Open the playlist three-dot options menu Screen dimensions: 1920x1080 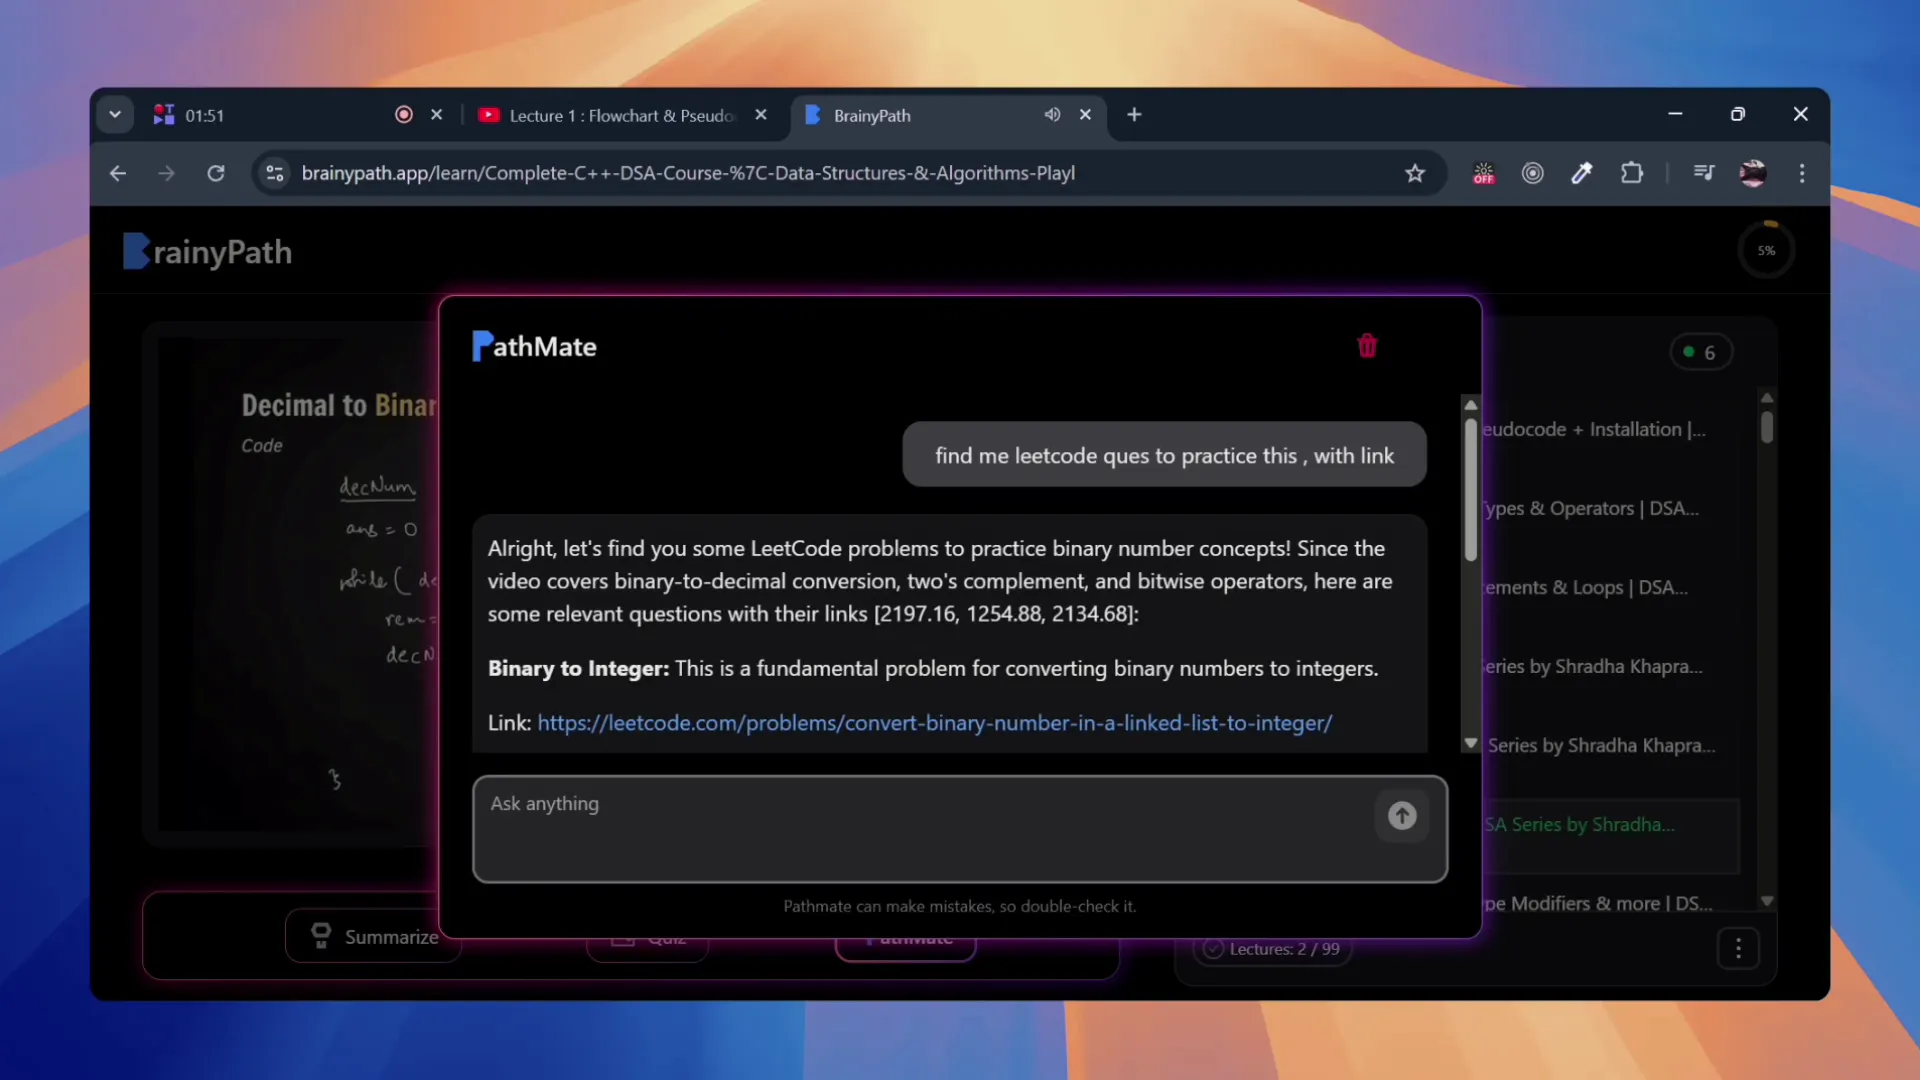pyautogui.click(x=1738, y=948)
